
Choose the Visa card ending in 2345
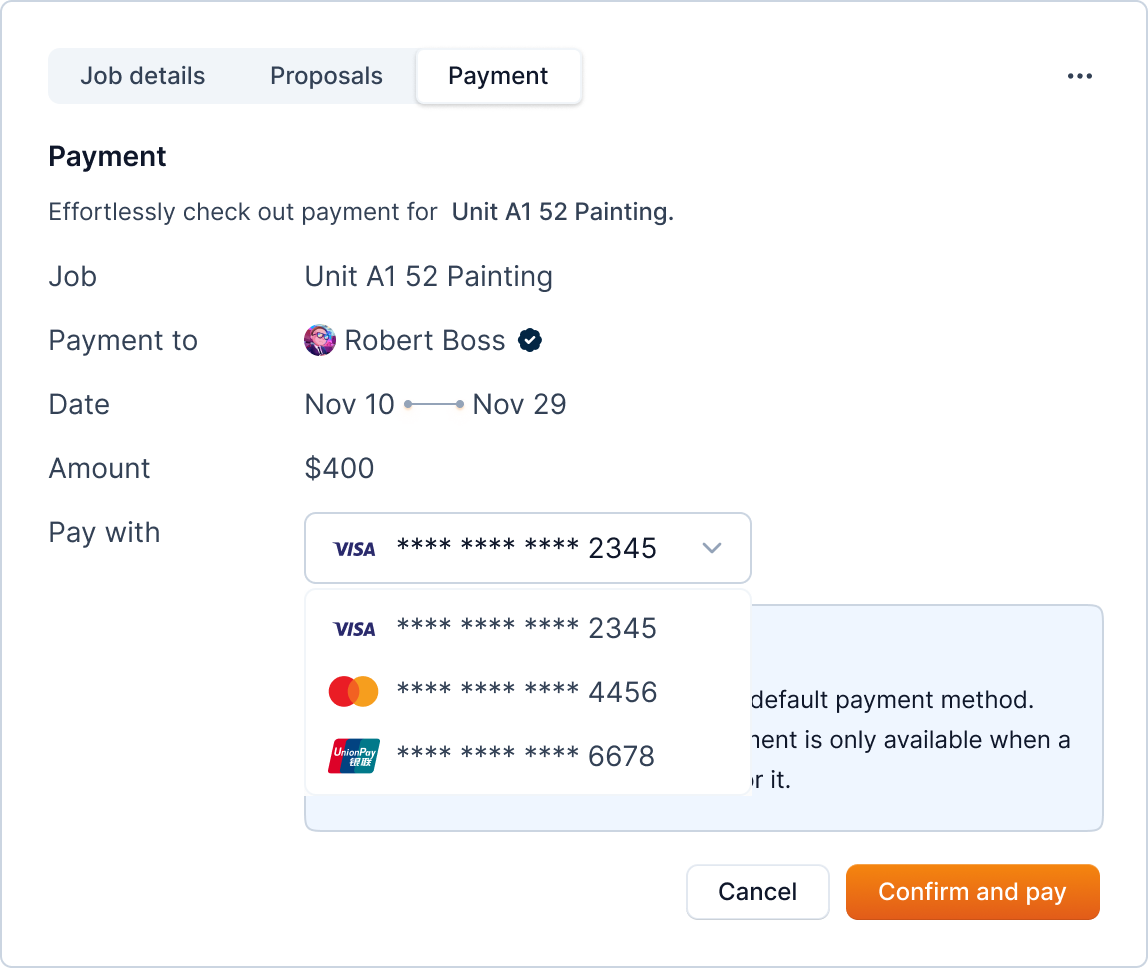(526, 629)
